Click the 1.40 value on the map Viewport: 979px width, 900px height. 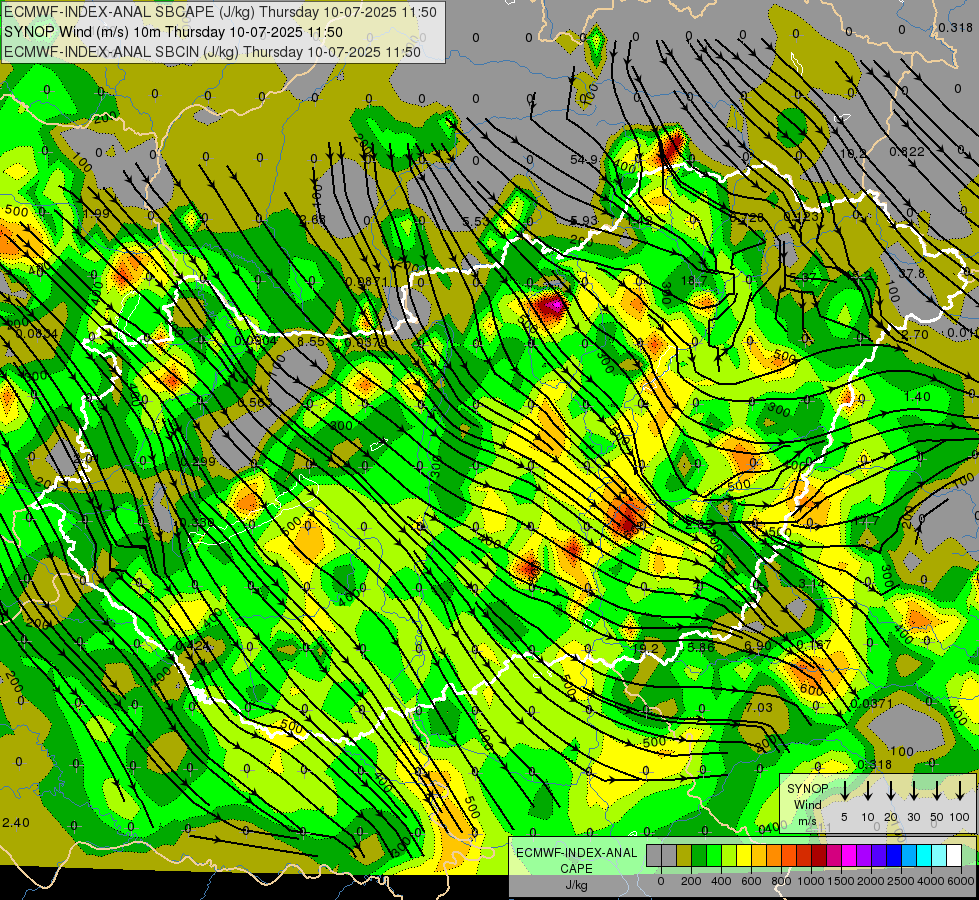917,397
